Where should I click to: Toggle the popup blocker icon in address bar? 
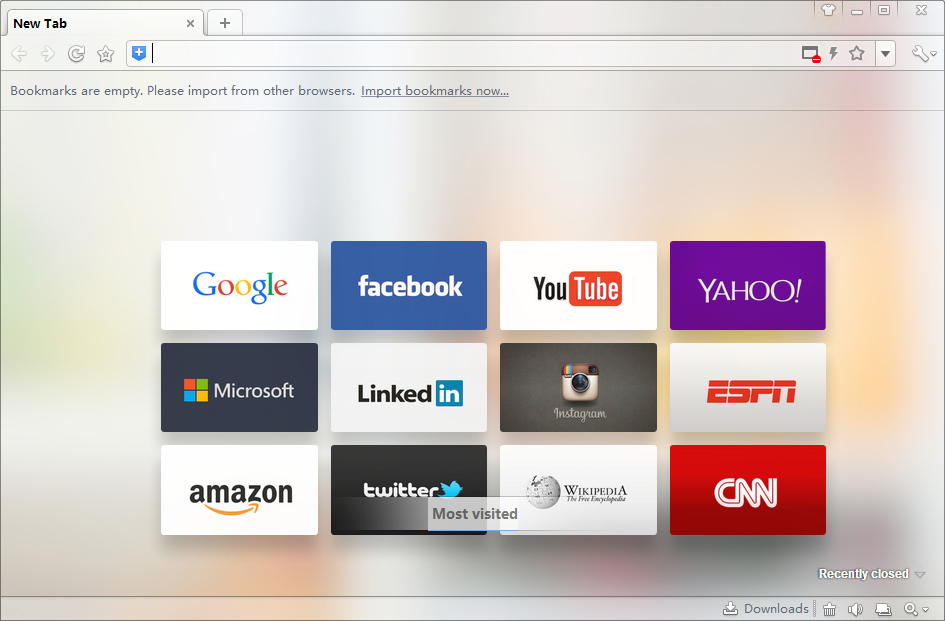[x=811, y=54]
